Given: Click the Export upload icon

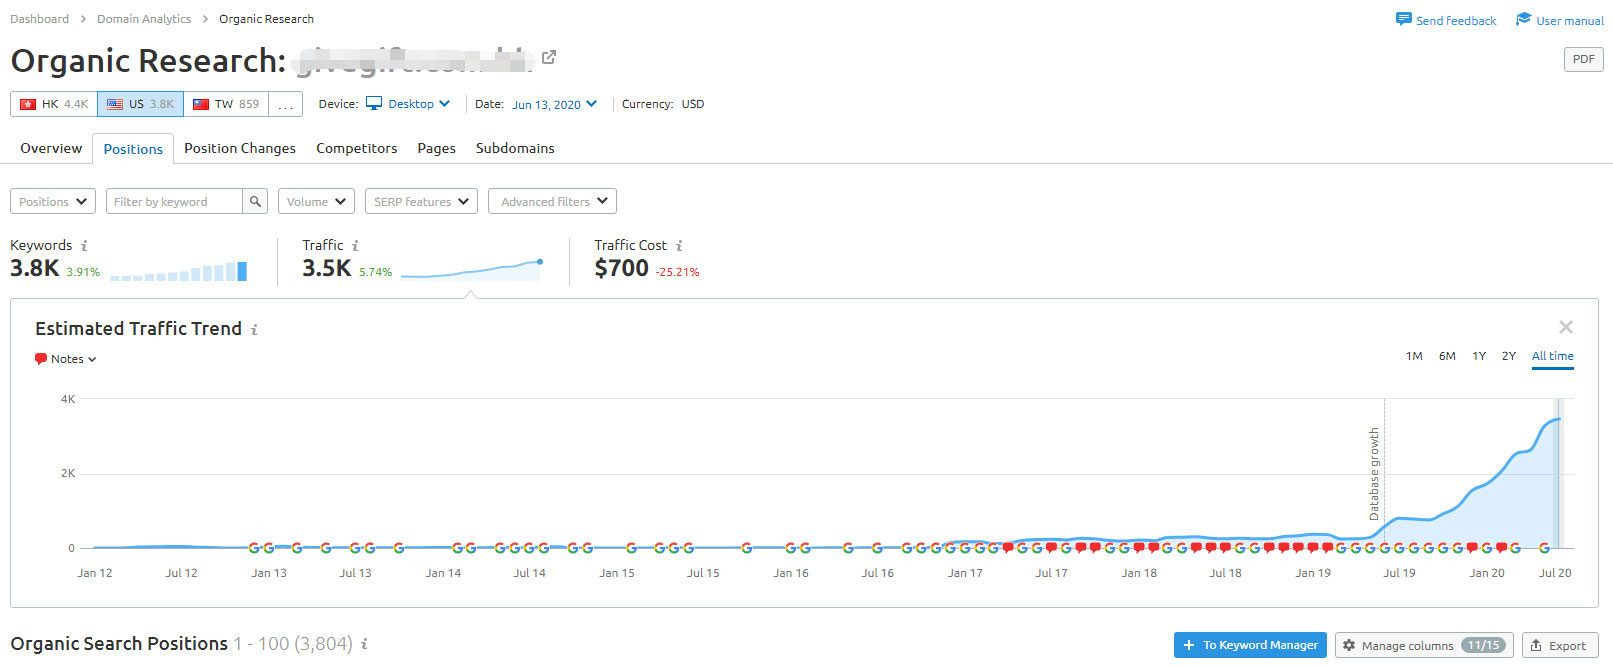Looking at the screenshot, I should [x=1536, y=646].
